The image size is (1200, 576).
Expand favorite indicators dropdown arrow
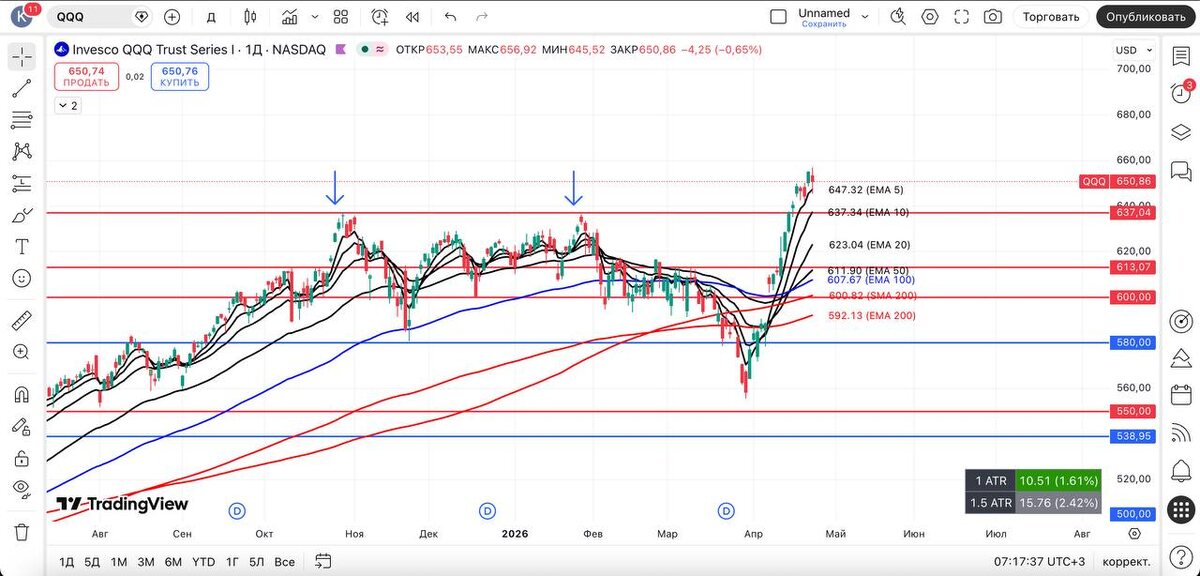pos(314,17)
